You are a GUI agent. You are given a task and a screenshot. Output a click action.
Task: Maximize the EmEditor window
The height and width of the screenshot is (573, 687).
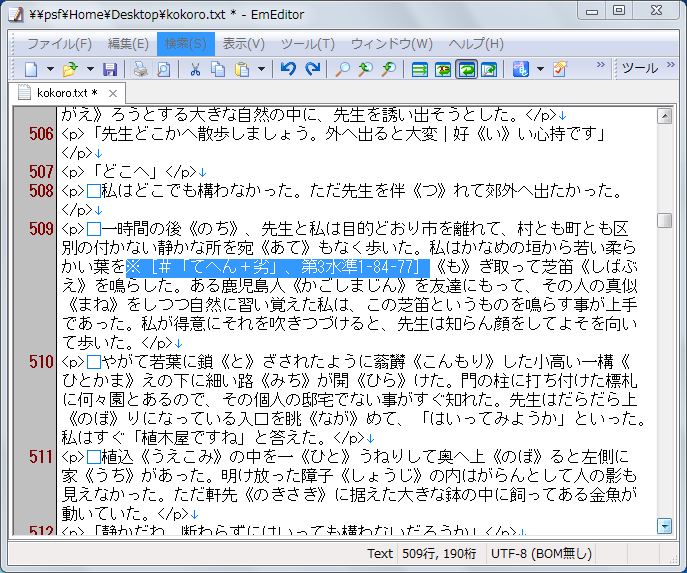point(619,11)
